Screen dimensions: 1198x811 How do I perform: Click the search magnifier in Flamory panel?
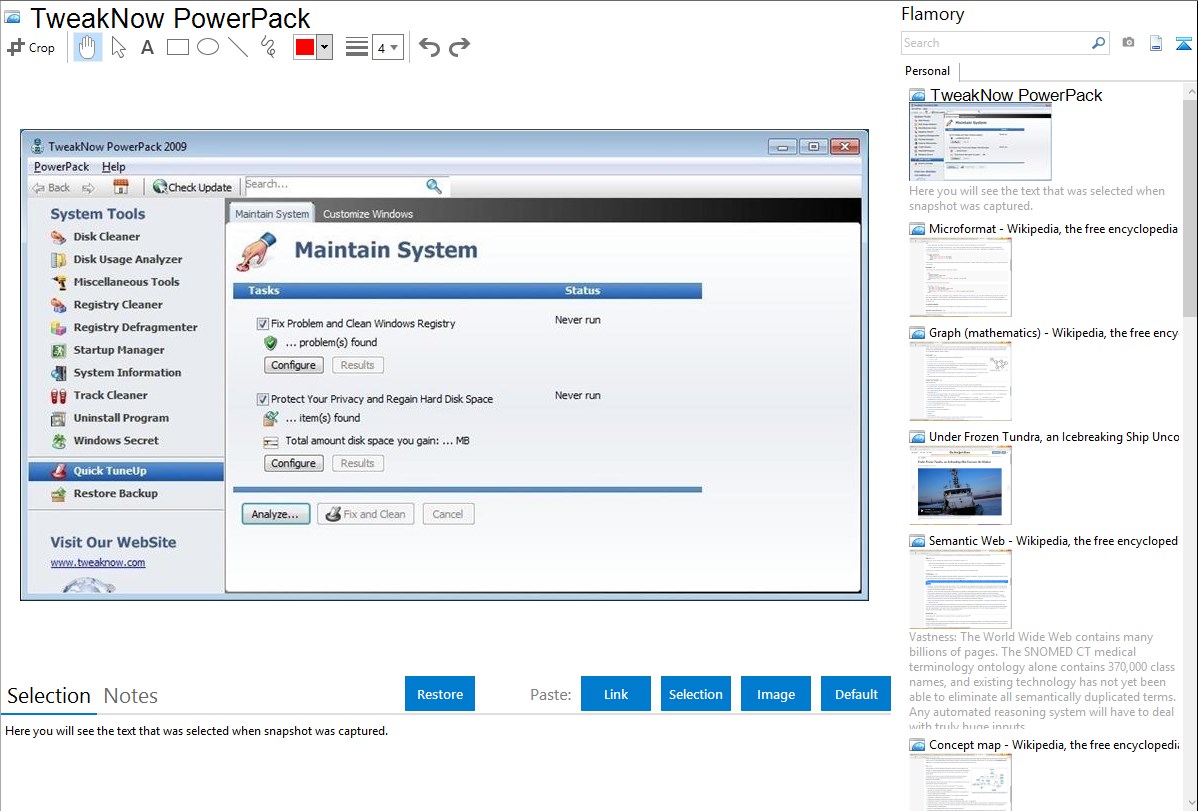point(1098,43)
